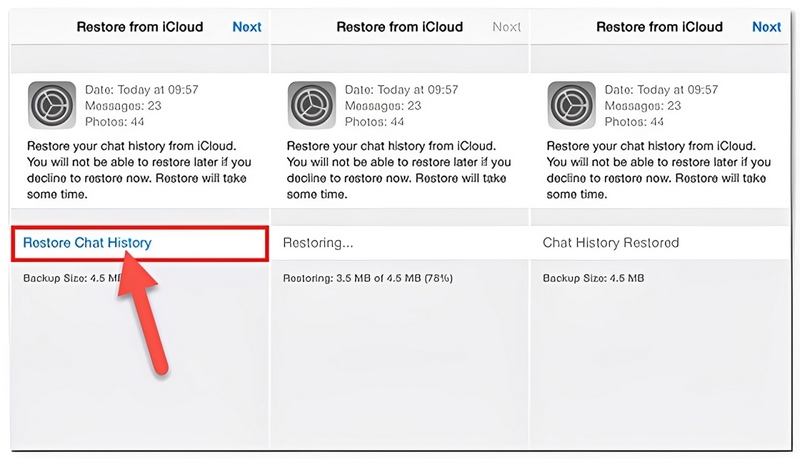Click 'Restore from iCloud' title above Restore Chat History

click(140, 27)
